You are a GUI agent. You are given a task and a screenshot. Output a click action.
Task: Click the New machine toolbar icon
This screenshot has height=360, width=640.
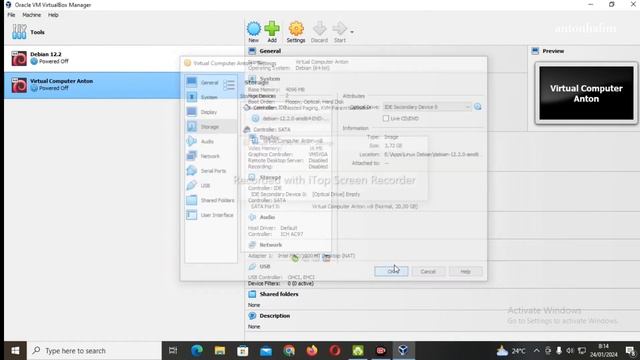[x=253, y=32]
